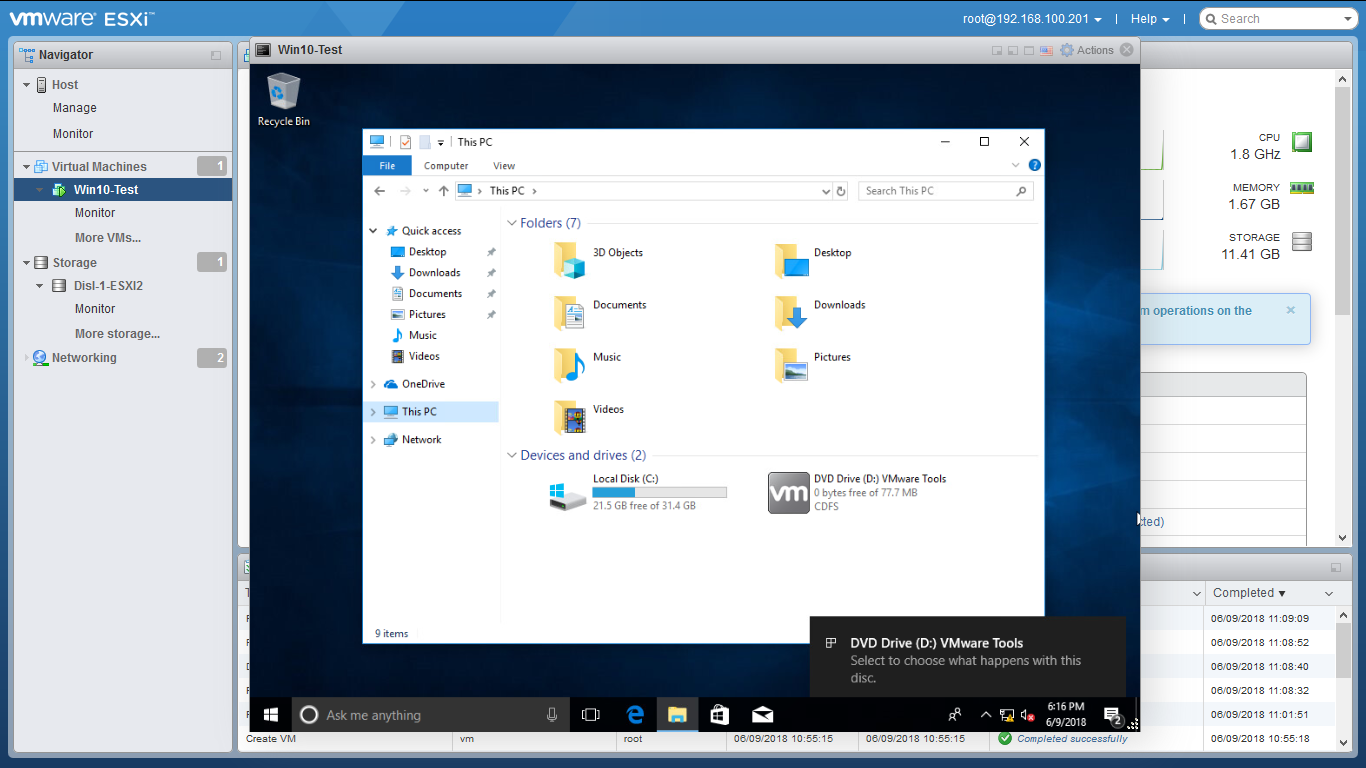Click the Task View taskbar button
The image size is (1366, 768).
click(x=591, y=714)
